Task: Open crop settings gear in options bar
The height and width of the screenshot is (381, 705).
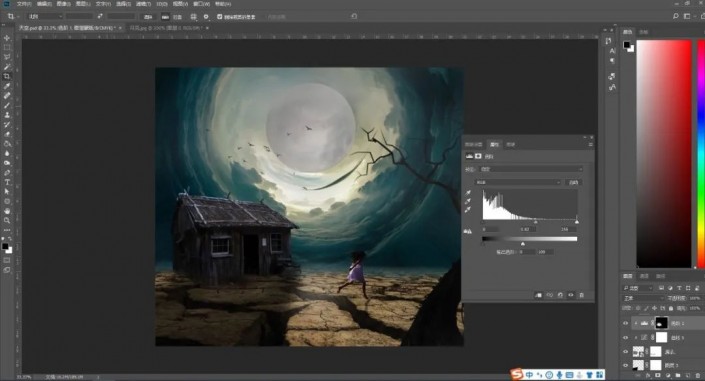Action: click(206, 17)
